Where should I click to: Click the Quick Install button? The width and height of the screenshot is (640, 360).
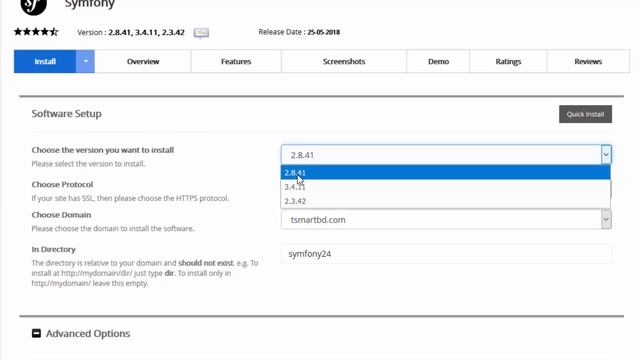point(585,114)
